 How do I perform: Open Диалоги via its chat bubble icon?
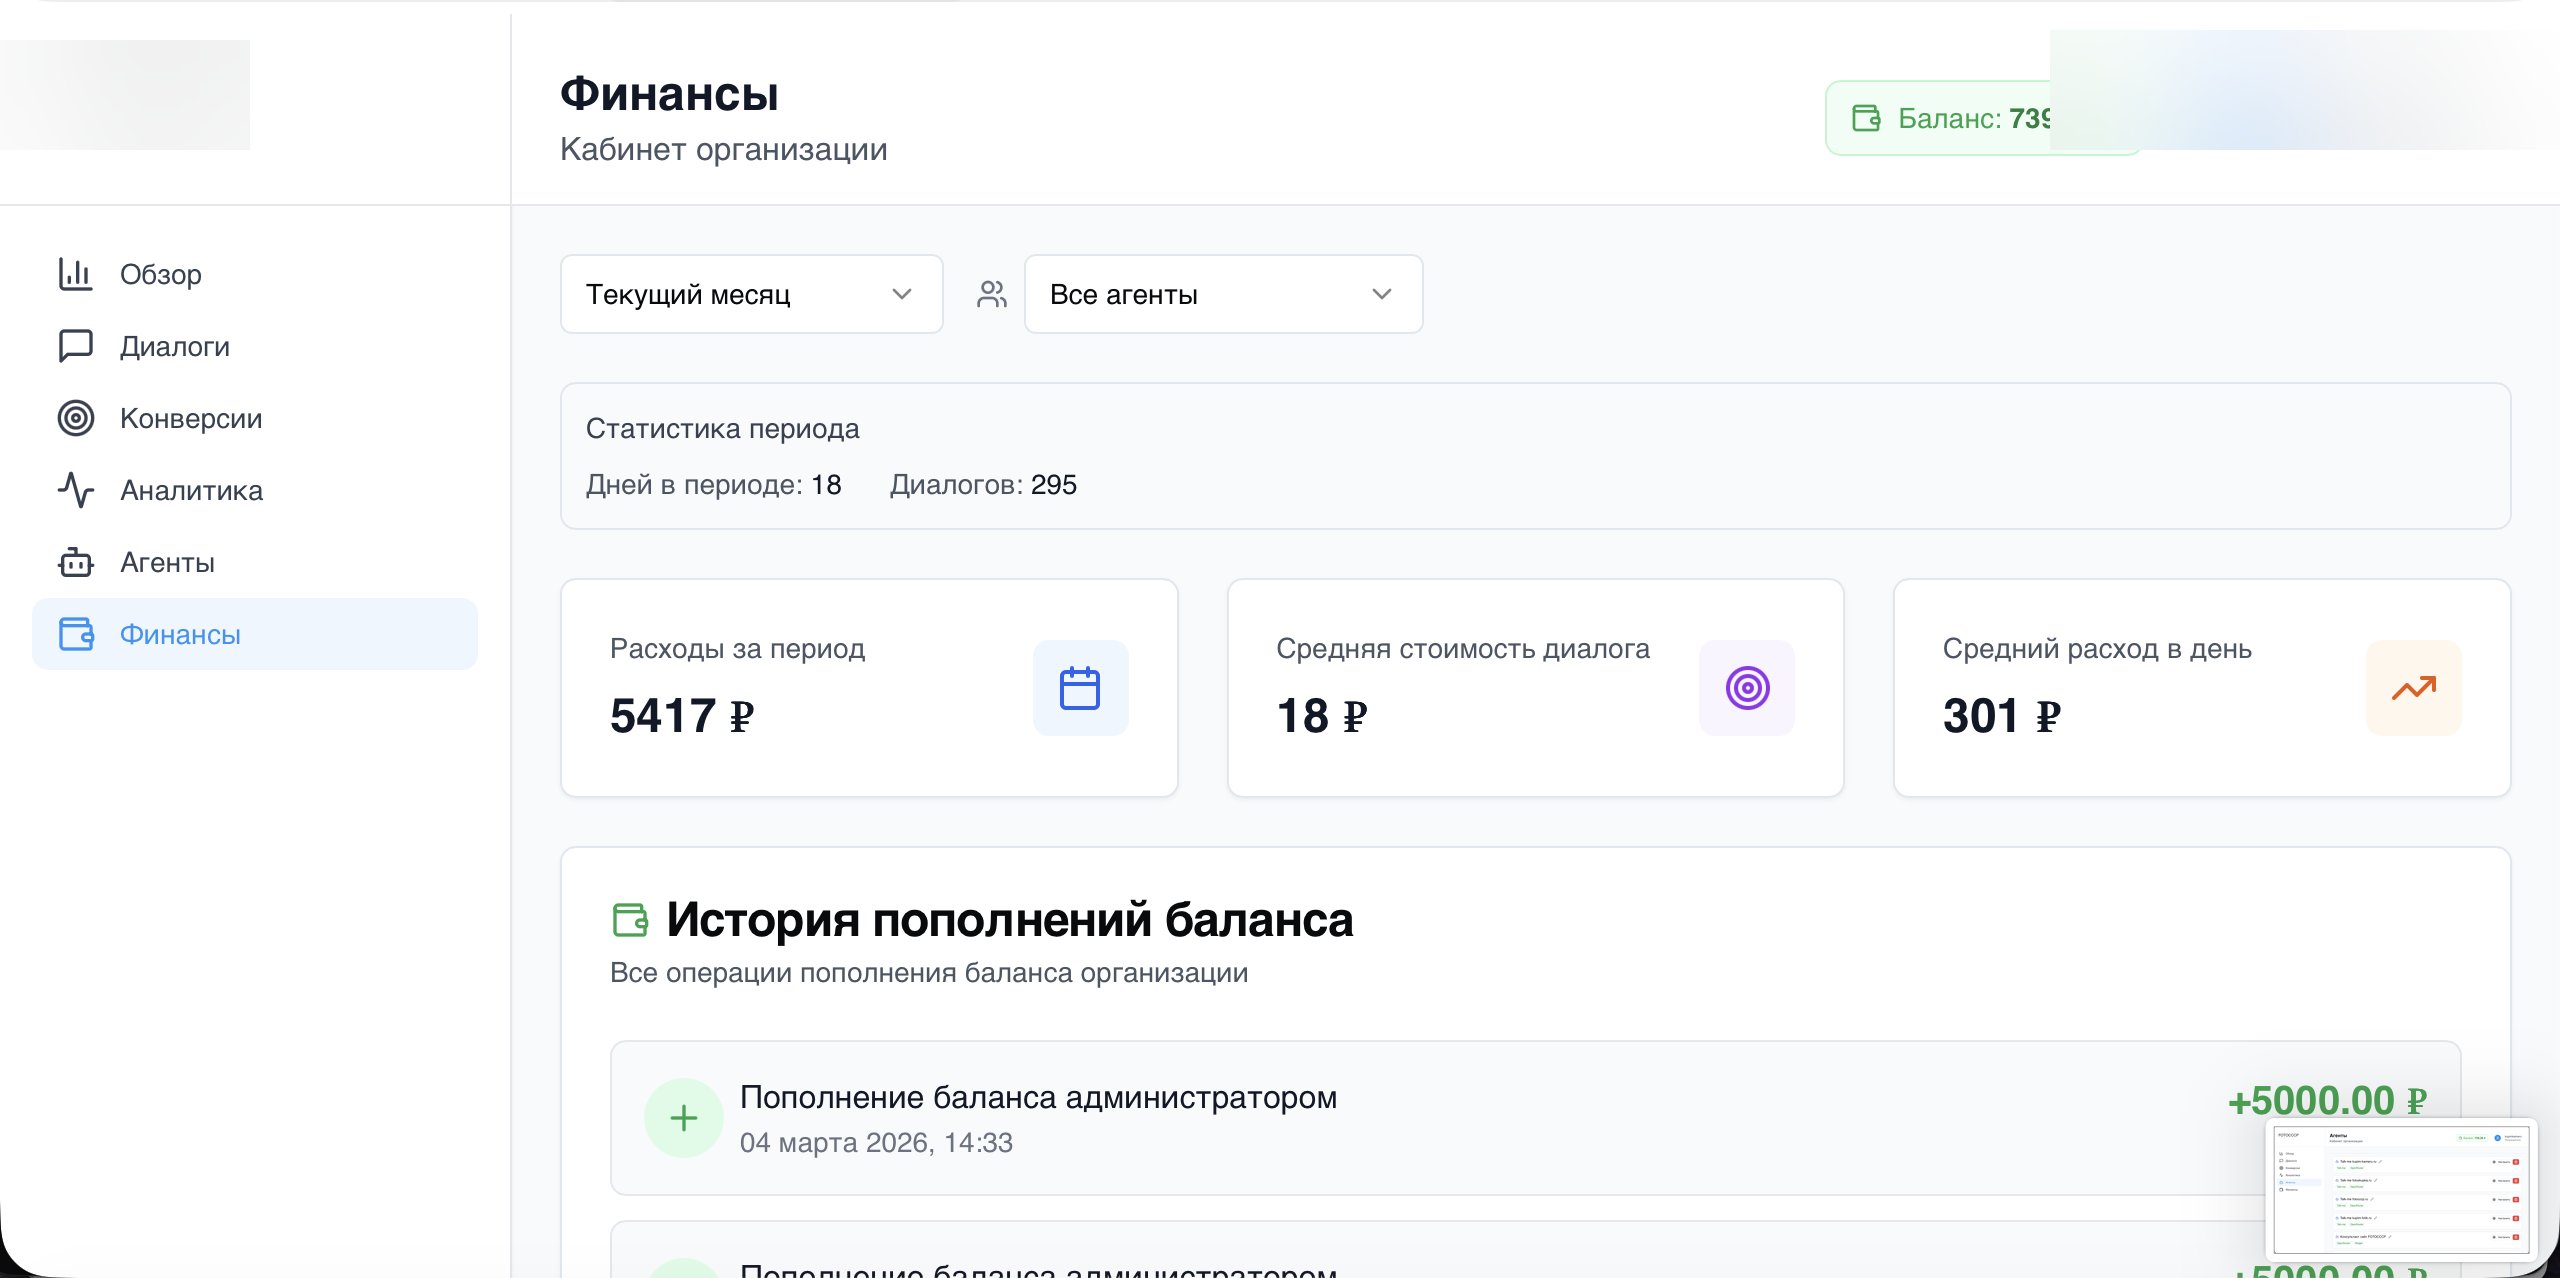(75, 346)
